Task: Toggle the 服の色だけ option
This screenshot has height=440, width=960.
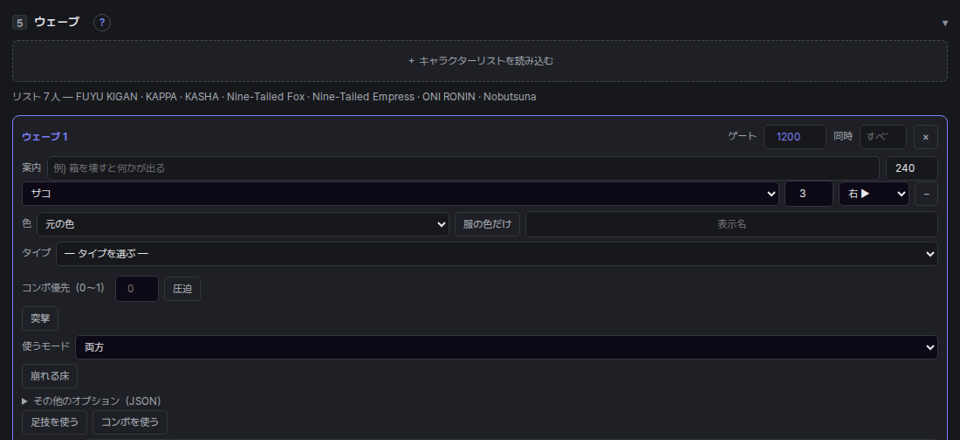Action: click(x=487, y=224)
